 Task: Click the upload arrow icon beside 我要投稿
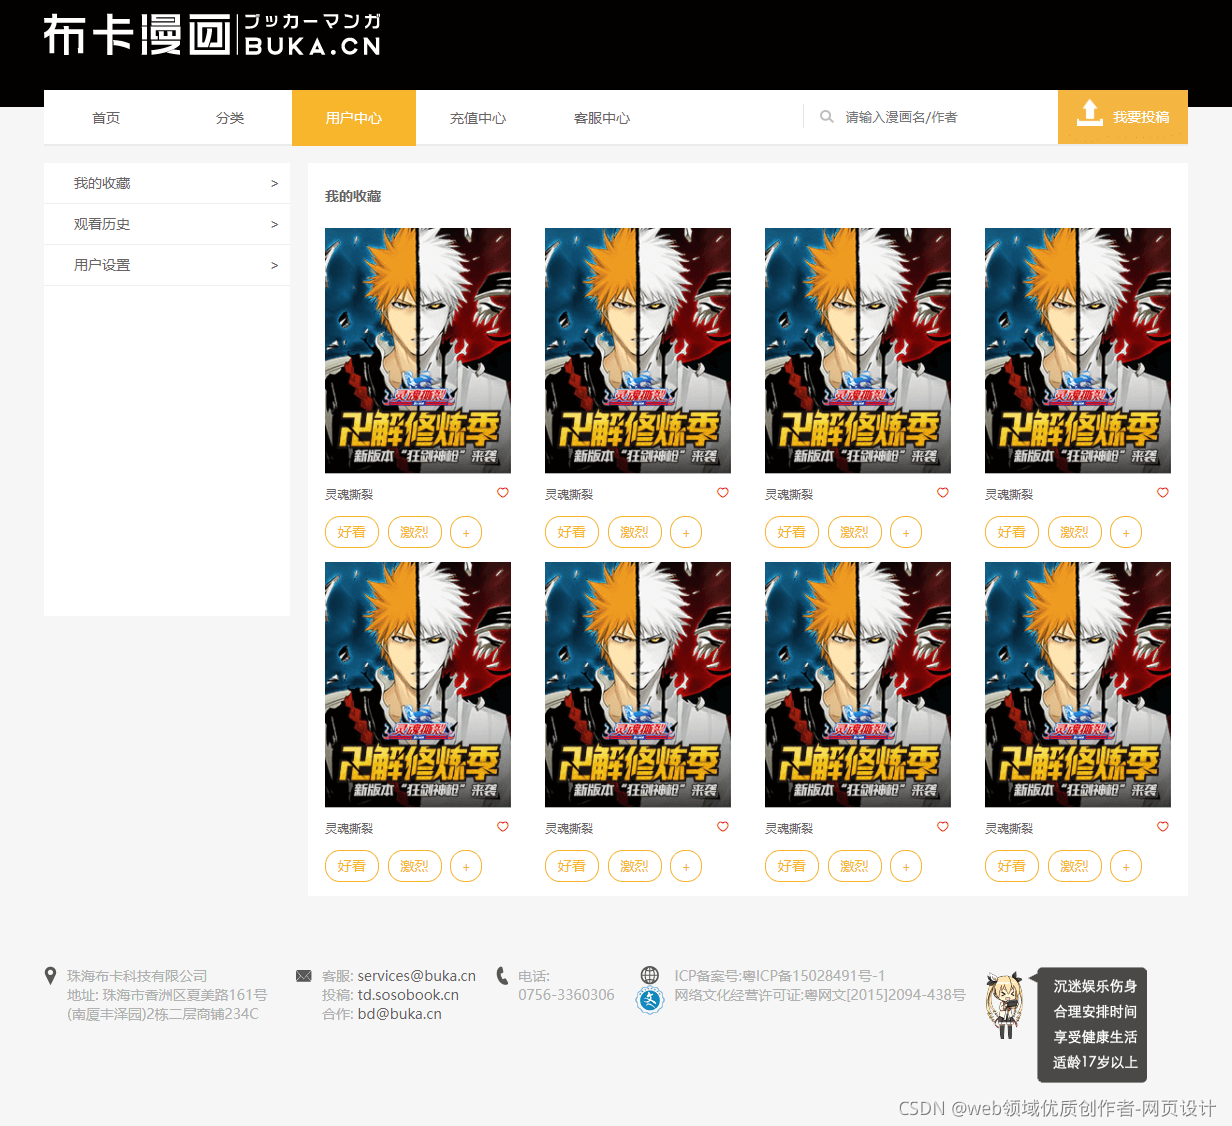coord(1090,114)
